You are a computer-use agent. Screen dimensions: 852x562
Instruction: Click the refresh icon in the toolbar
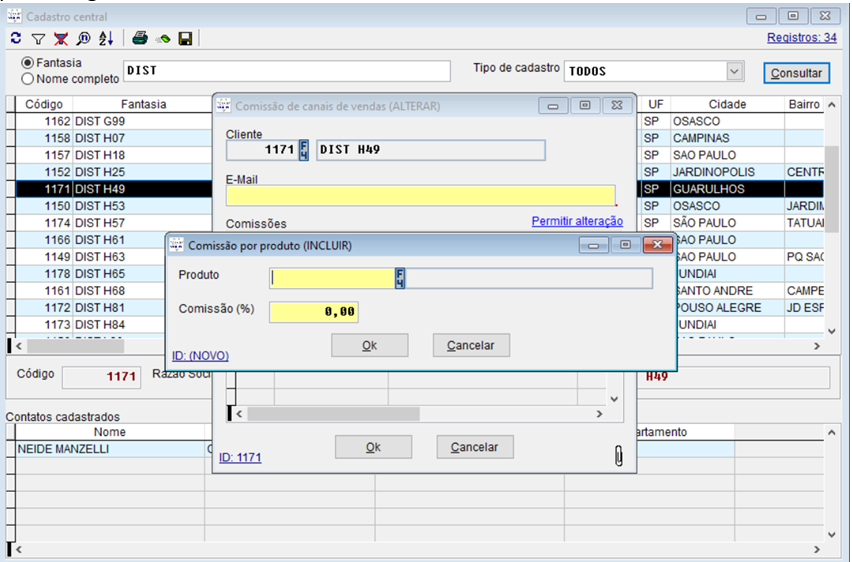[x=16, y=38]
